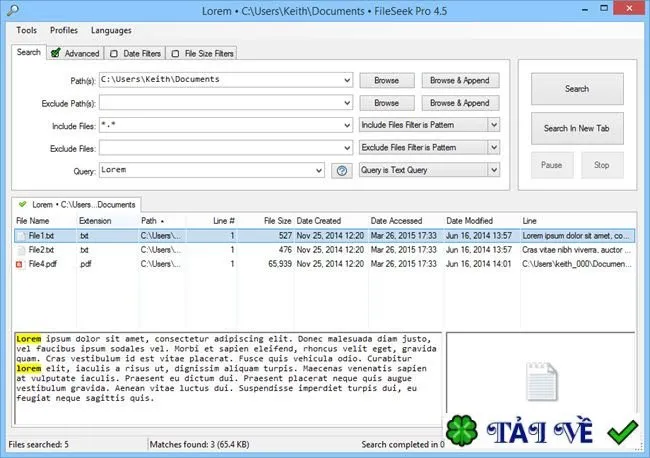The image size is (650, 458).
Task: Click the document preview icon in preview pane
Action: click(x=541, y=381)
